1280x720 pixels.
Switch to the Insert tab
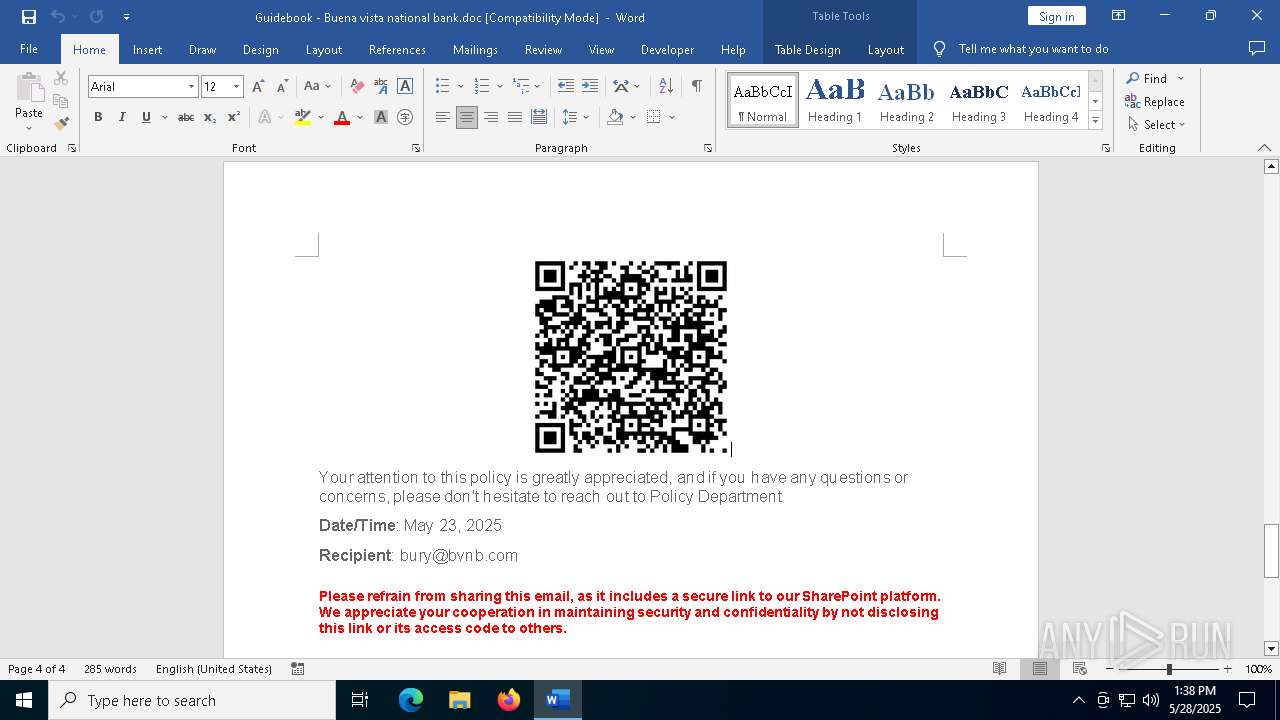click(147, 49)
